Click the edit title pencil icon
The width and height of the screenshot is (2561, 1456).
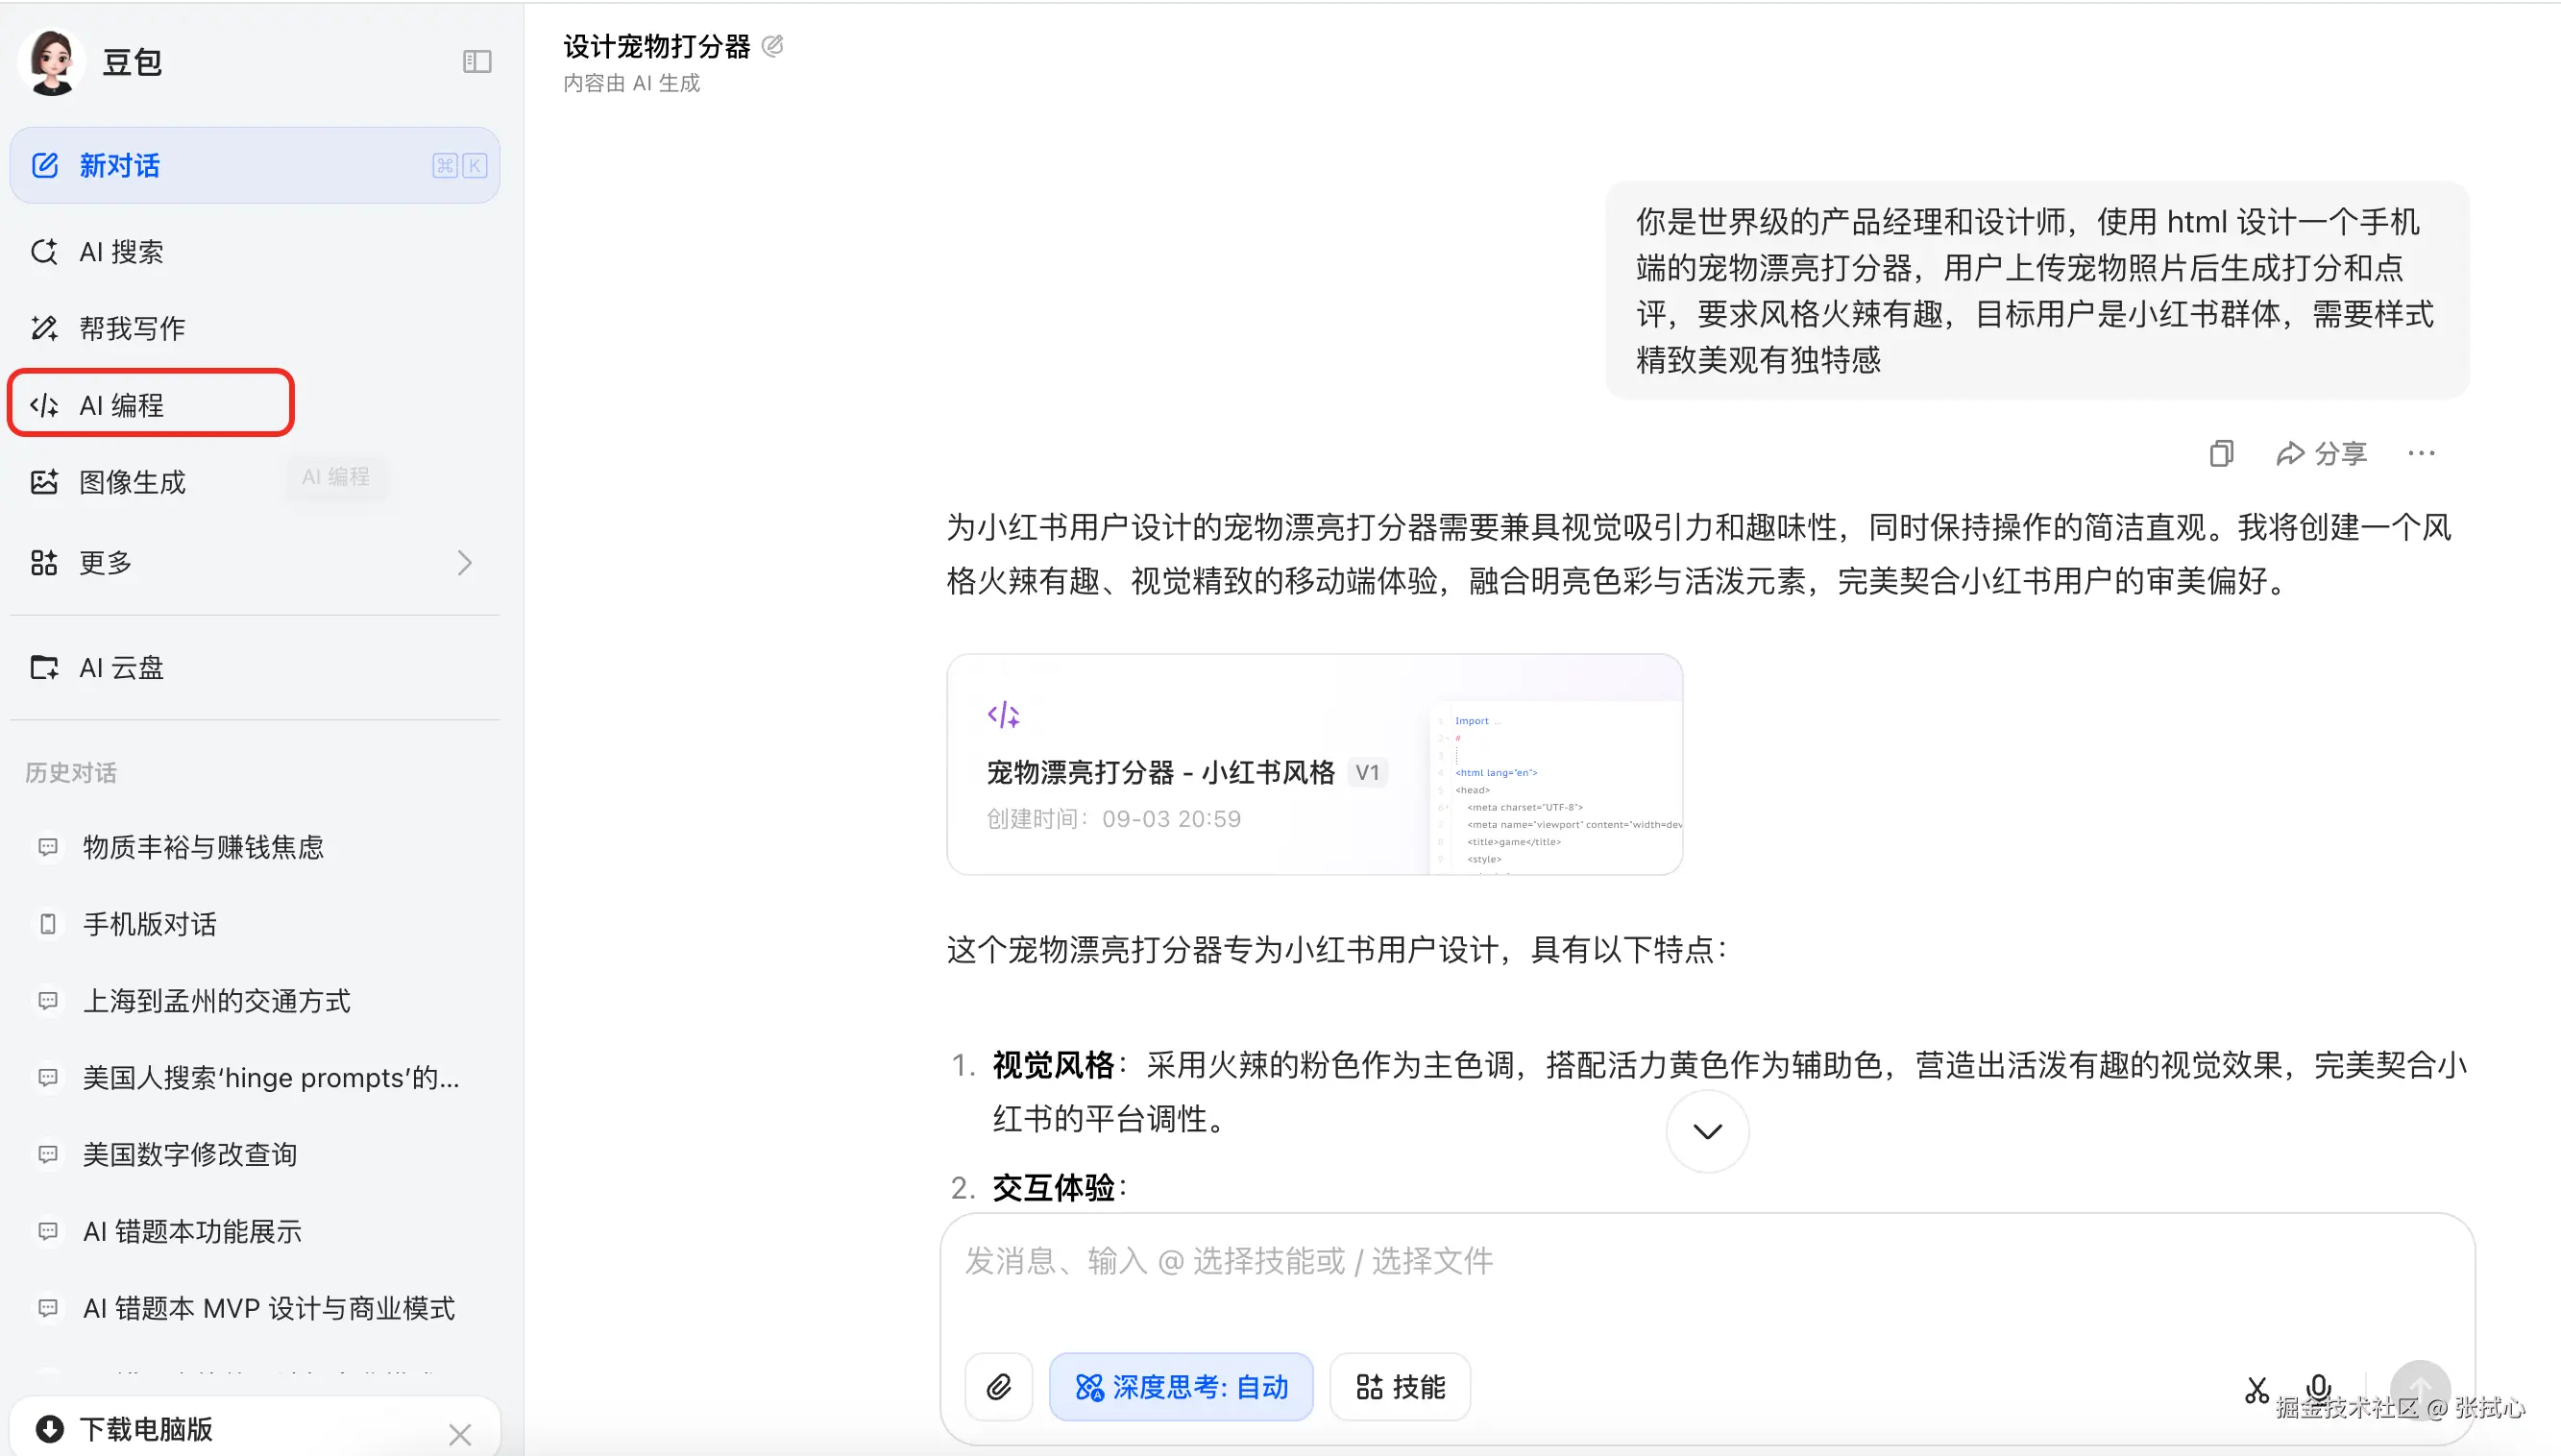coord(772,46)
